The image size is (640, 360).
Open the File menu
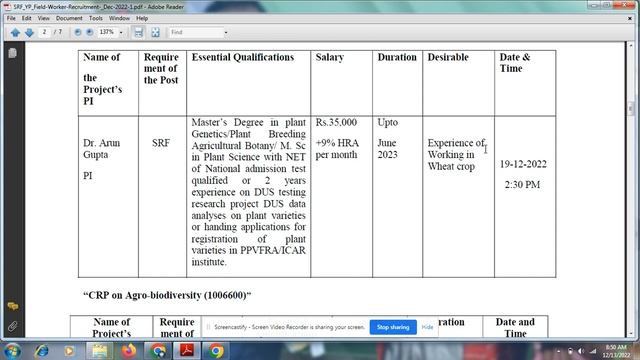click(x=11, y=18)
